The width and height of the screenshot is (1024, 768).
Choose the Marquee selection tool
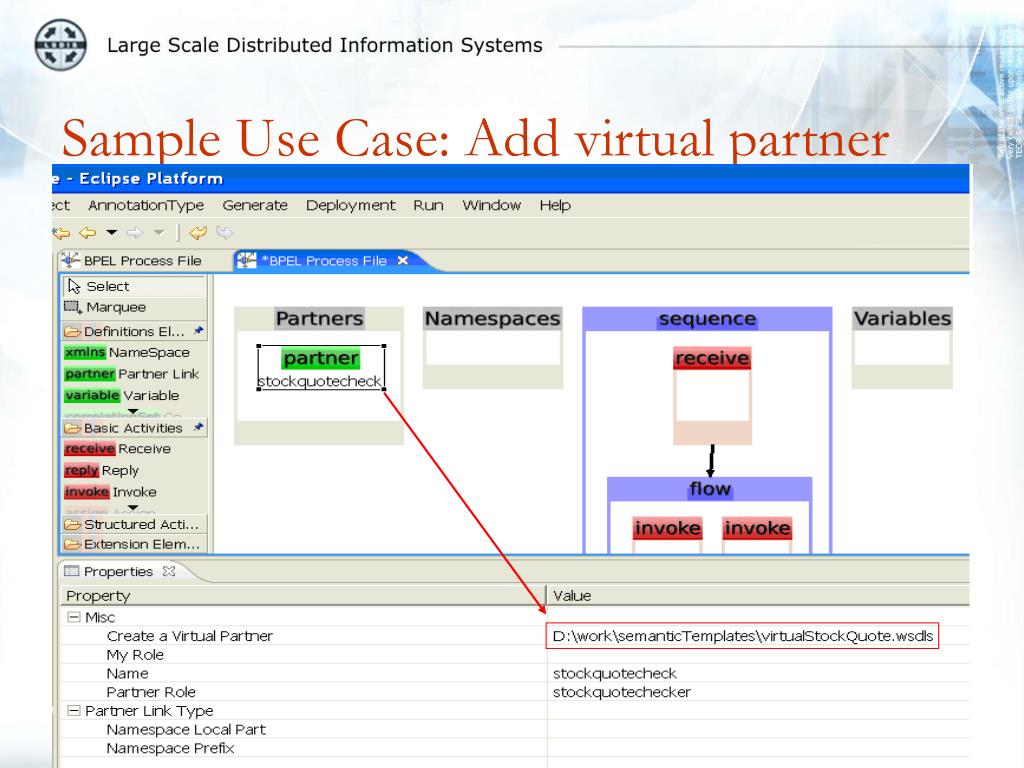pyautogui.click(x=106, y=307)
